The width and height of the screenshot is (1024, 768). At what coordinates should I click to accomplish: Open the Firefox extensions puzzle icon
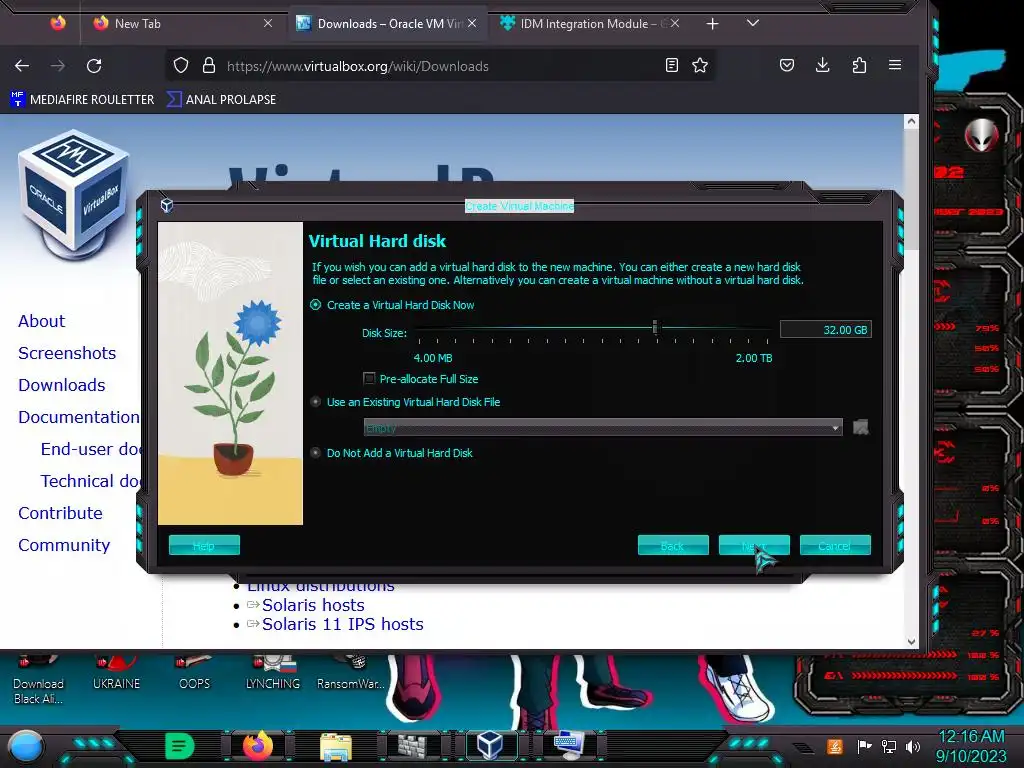pos(859,65)
